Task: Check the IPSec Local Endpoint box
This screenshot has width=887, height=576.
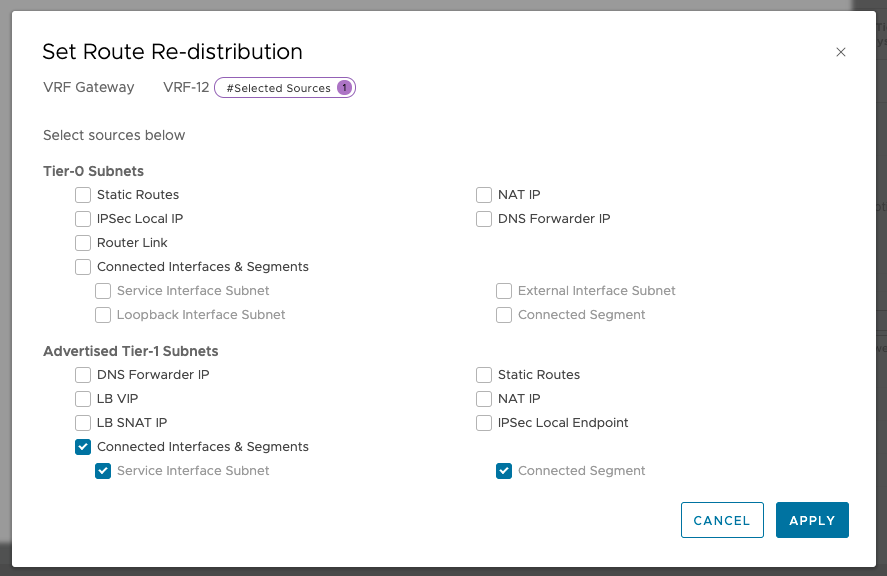Action: tap(484, 423)
